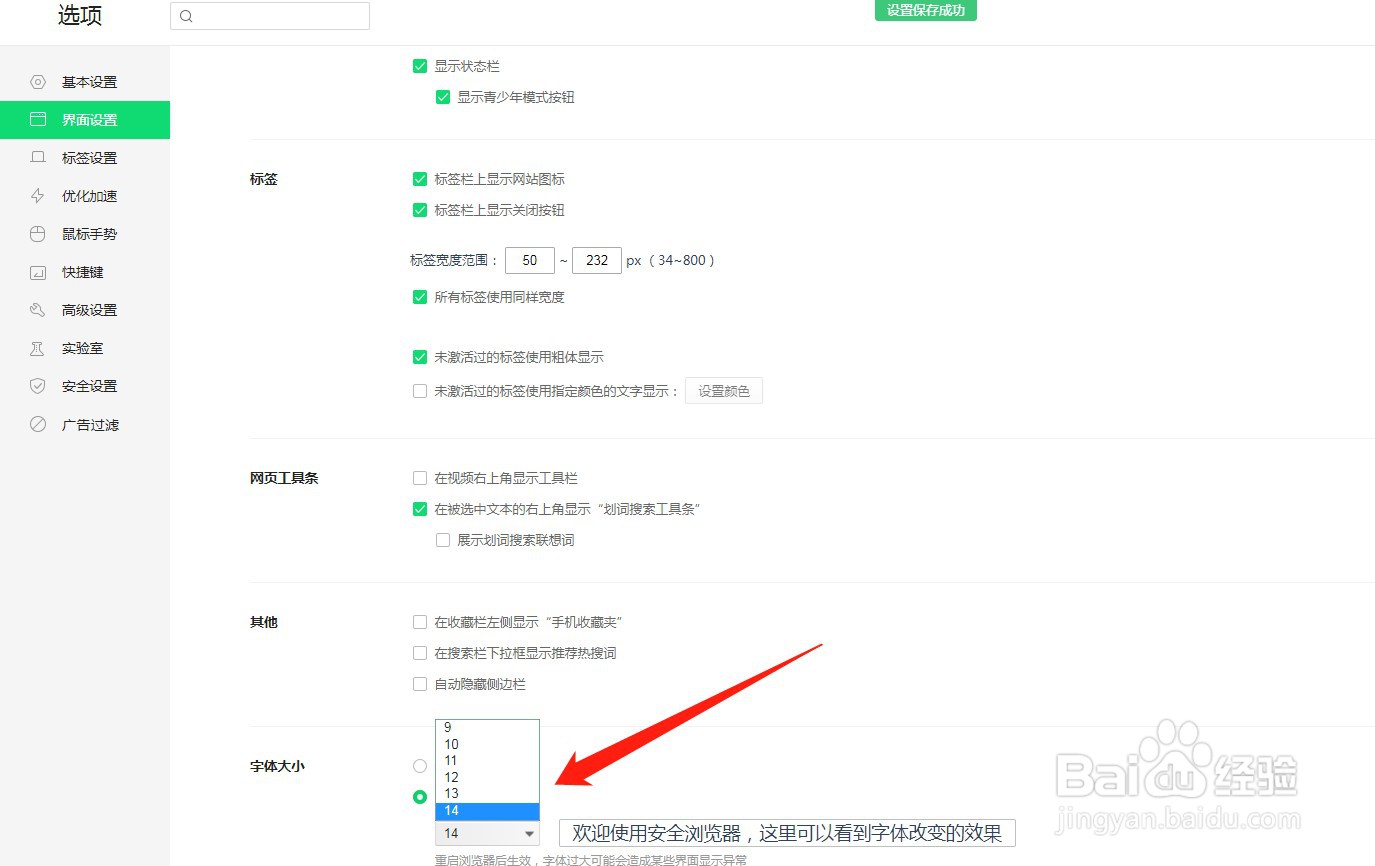This screenshot has width=1375, height=866.
Task: Enable 在视频右上角显示工具栏 checkbox
Action: coord(420,477)
